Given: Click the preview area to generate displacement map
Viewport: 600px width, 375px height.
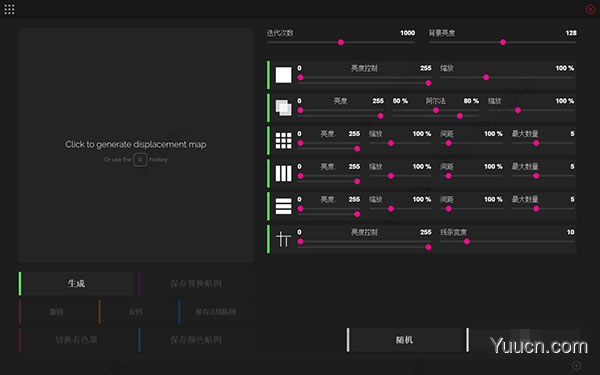Looking at the screenshot, I should point(136,145).
